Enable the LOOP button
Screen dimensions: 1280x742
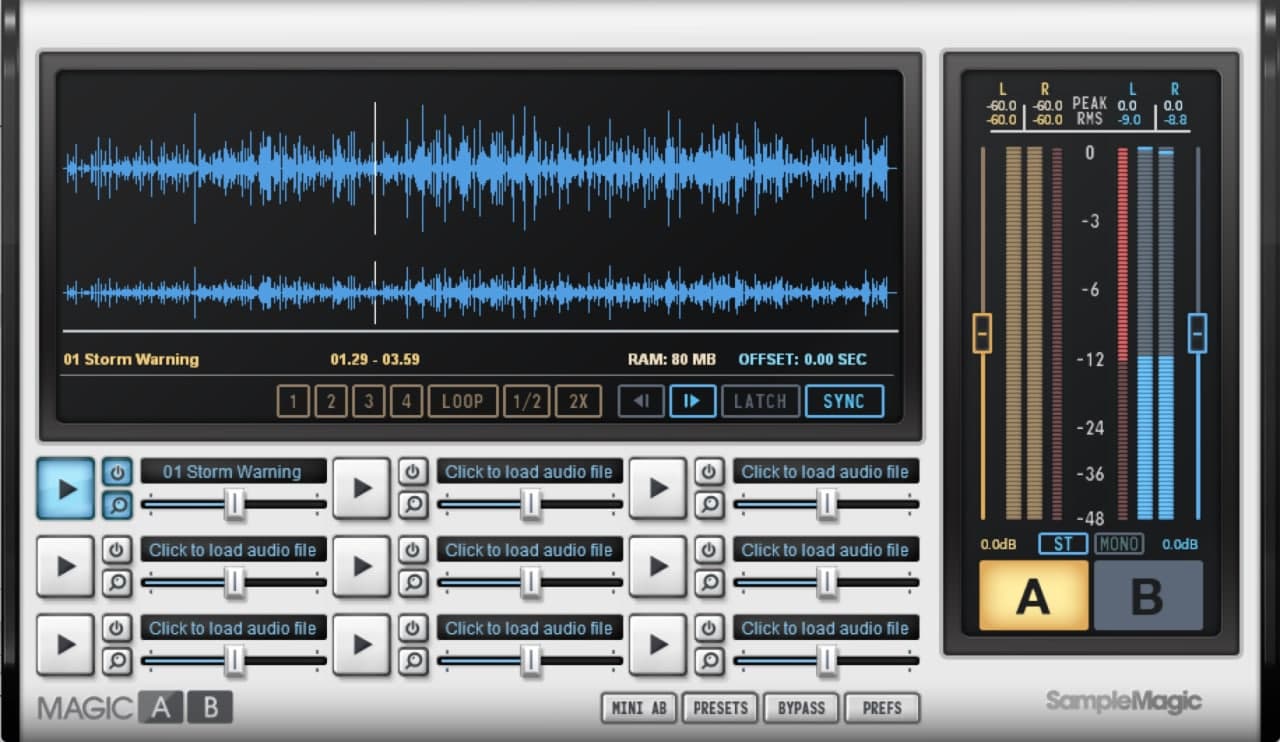pos(463,401)
